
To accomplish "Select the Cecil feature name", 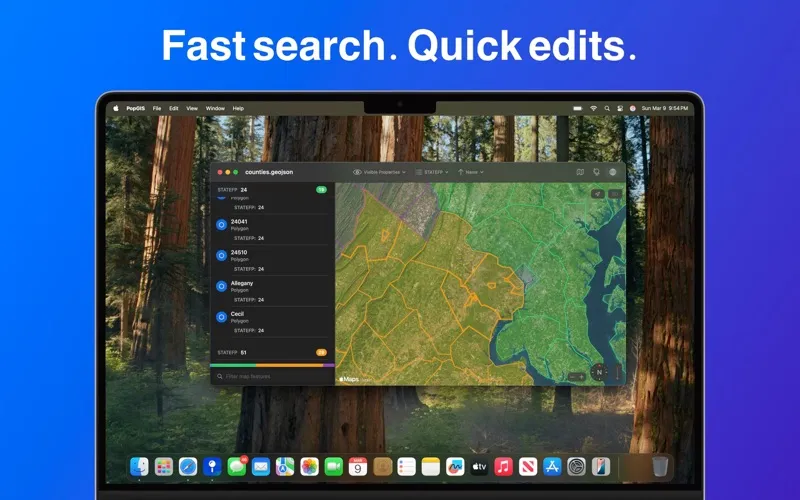I will [237, 314].
